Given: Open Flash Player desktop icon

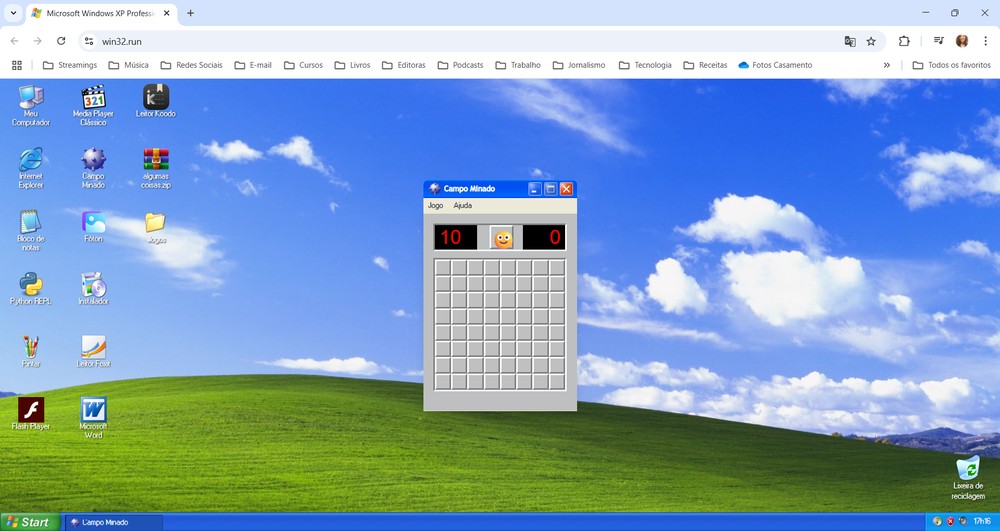Looking at the screenshot, I should click(31, 413).
